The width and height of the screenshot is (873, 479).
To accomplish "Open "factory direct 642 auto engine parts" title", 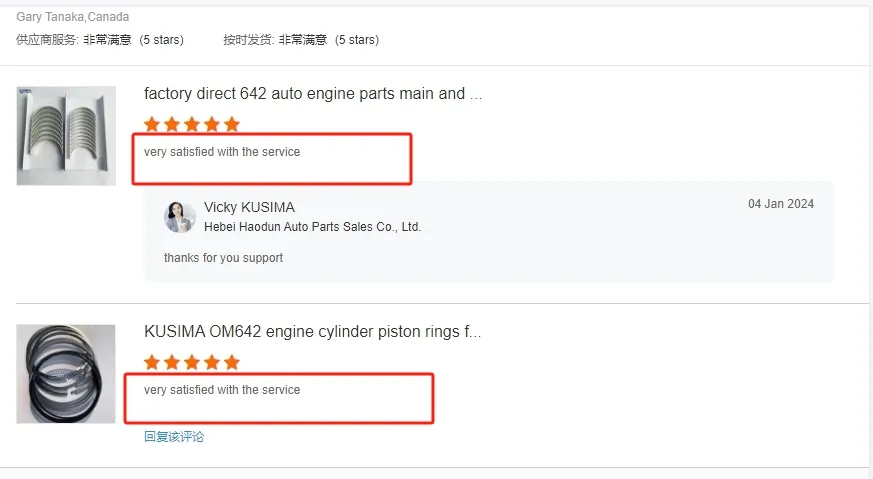I will coord(313,94).
